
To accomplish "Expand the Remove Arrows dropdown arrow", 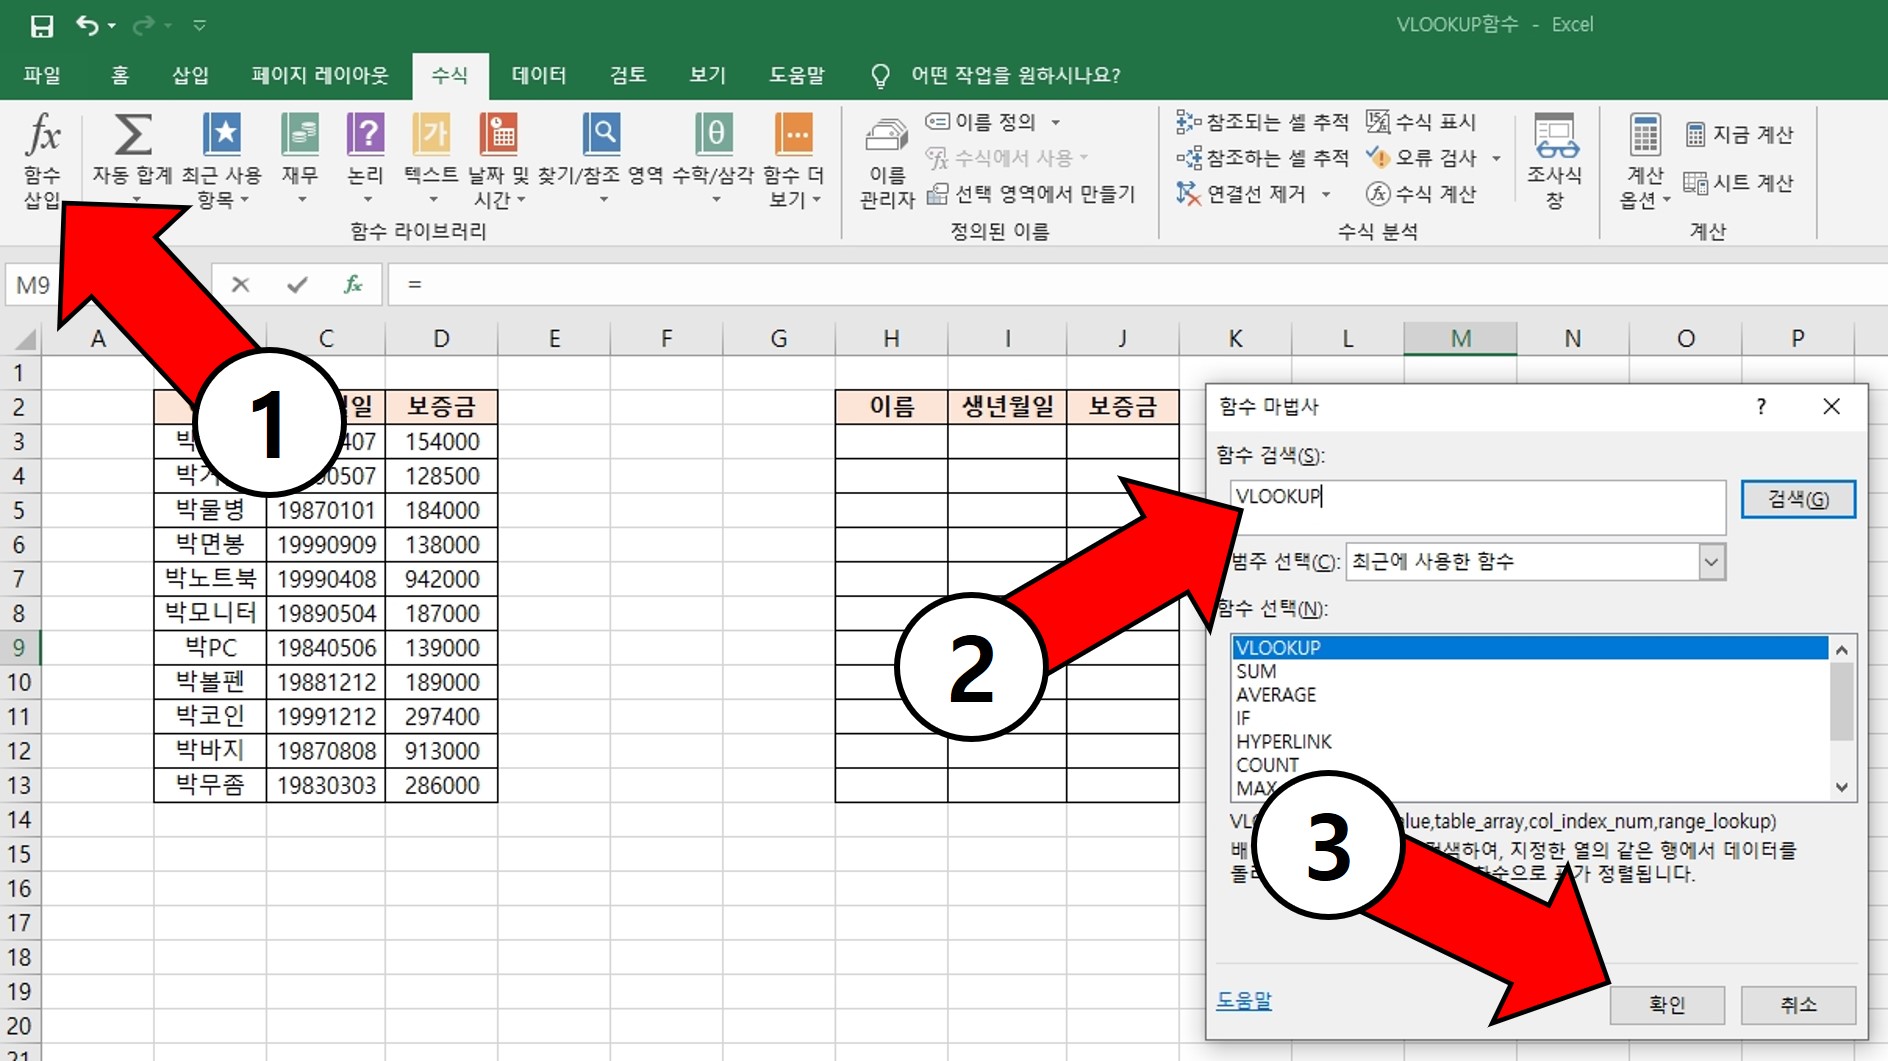I will 1327,194.
